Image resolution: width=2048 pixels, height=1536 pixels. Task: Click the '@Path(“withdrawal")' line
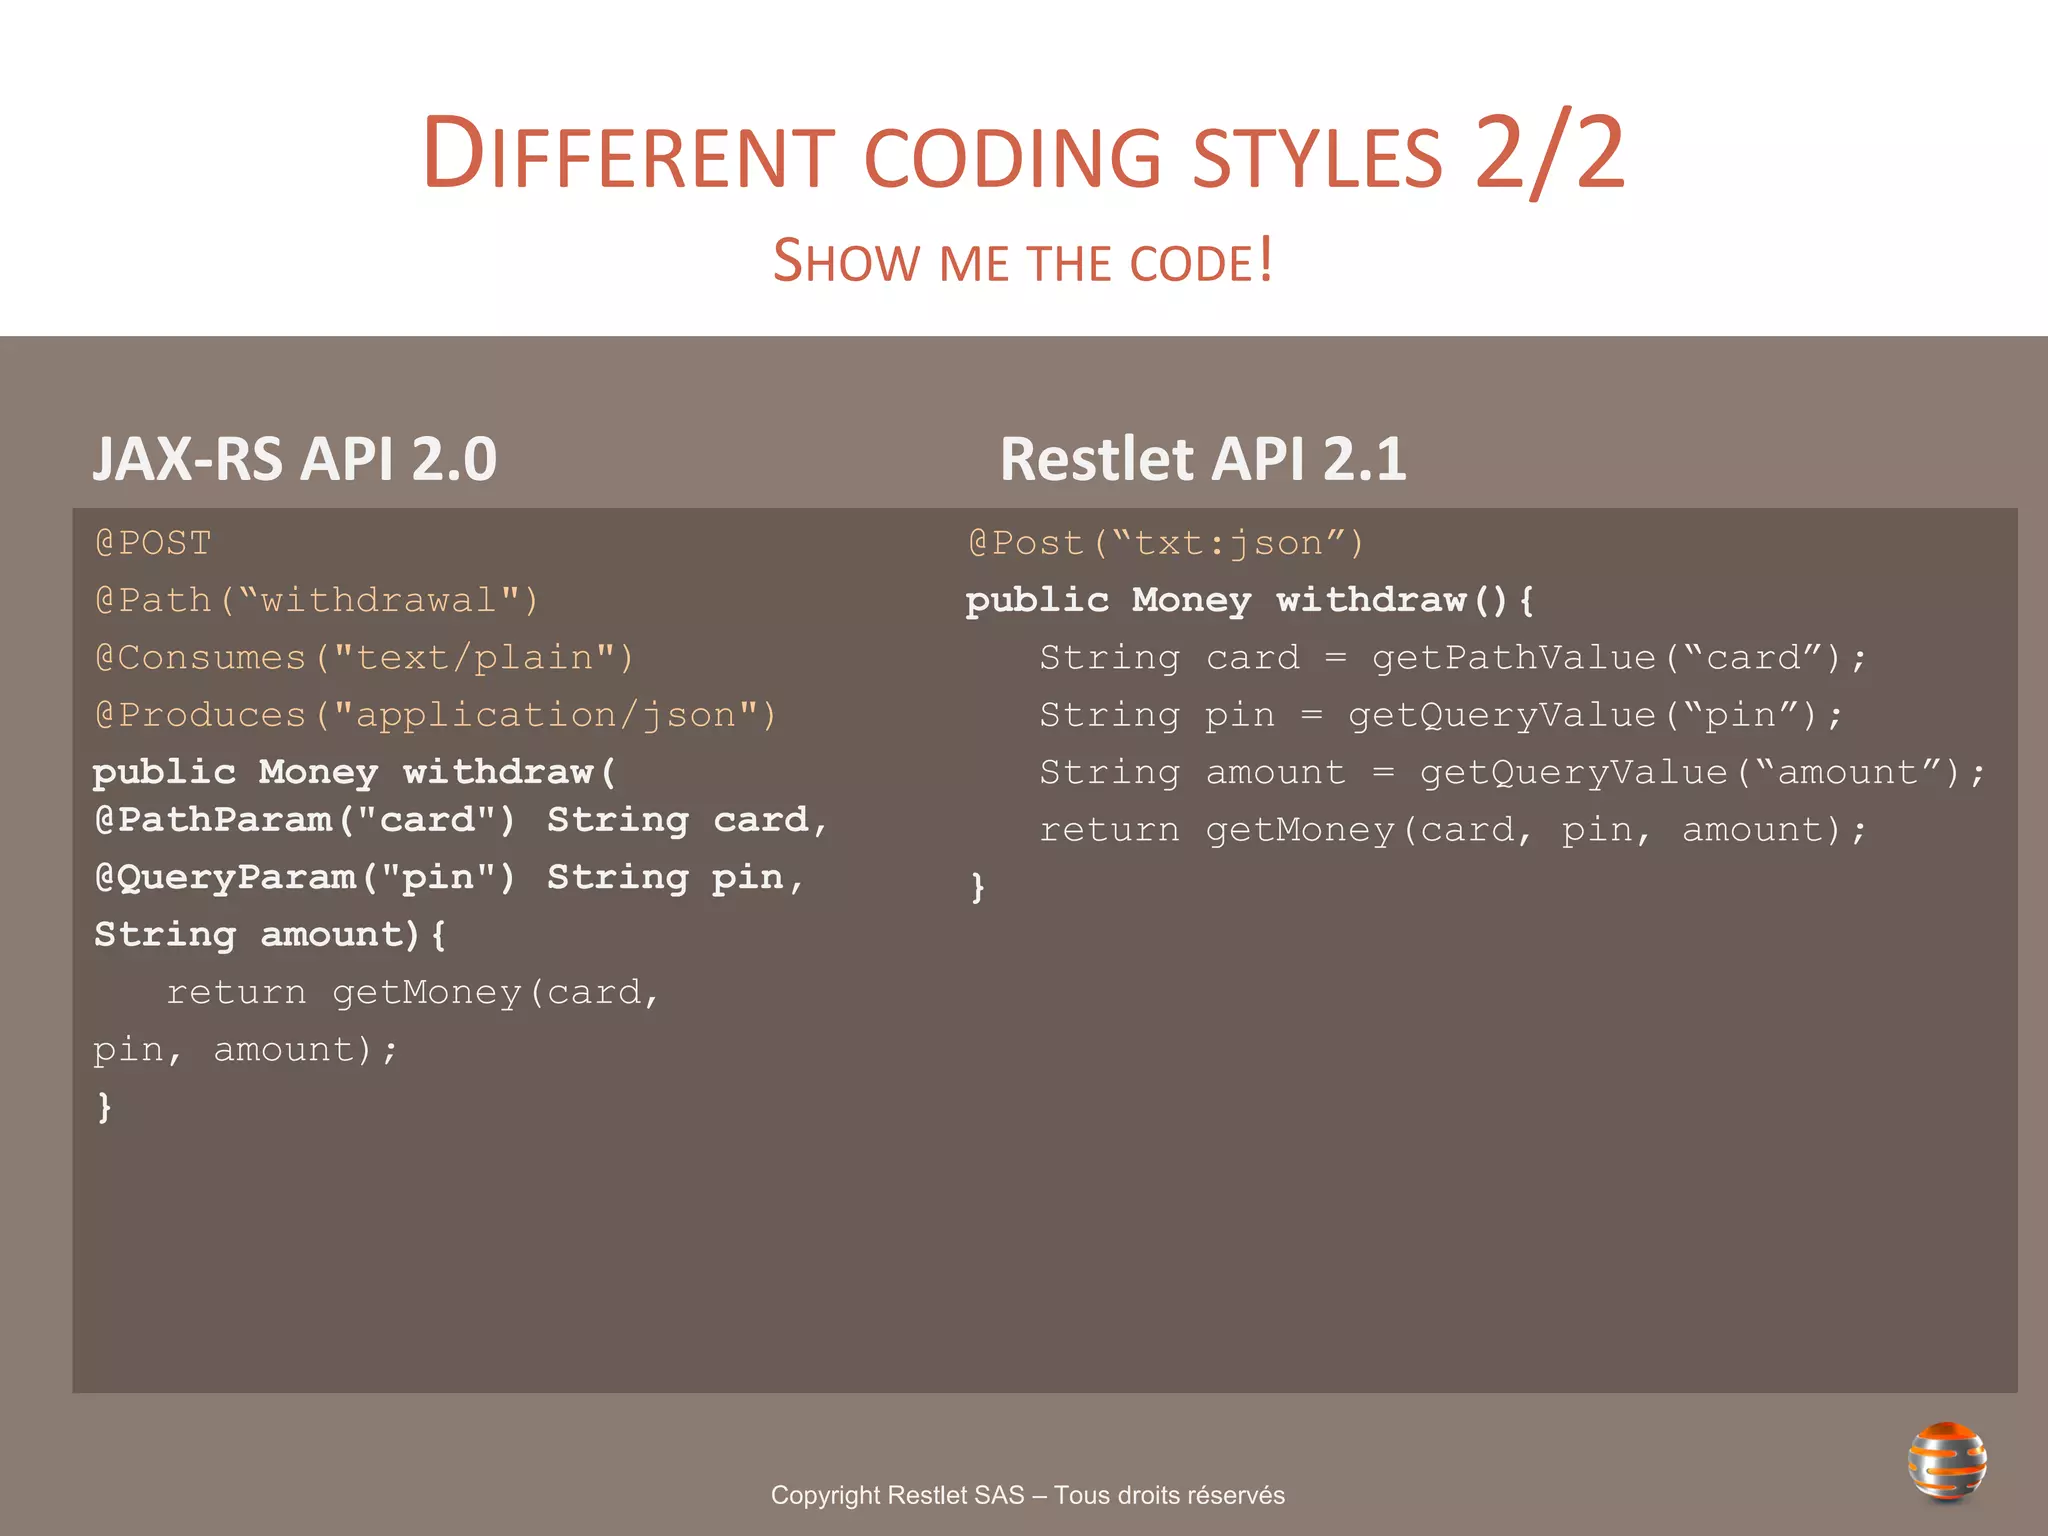coord(317,600)
